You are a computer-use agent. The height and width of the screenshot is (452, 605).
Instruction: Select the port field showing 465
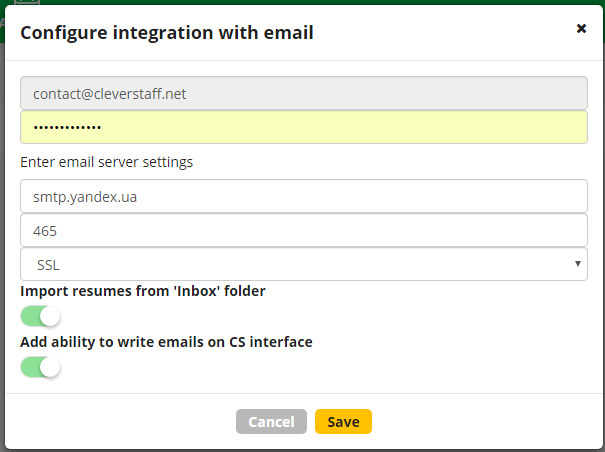[x=304, y=230]
